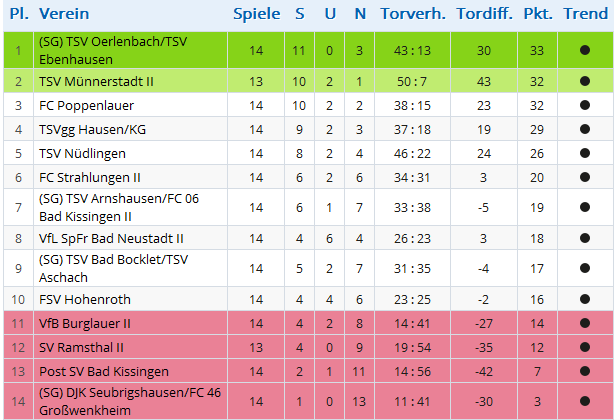Select the Tordiff. column header
The height and width of the screenshot is (420, 614).
click(x=483, y=15)
